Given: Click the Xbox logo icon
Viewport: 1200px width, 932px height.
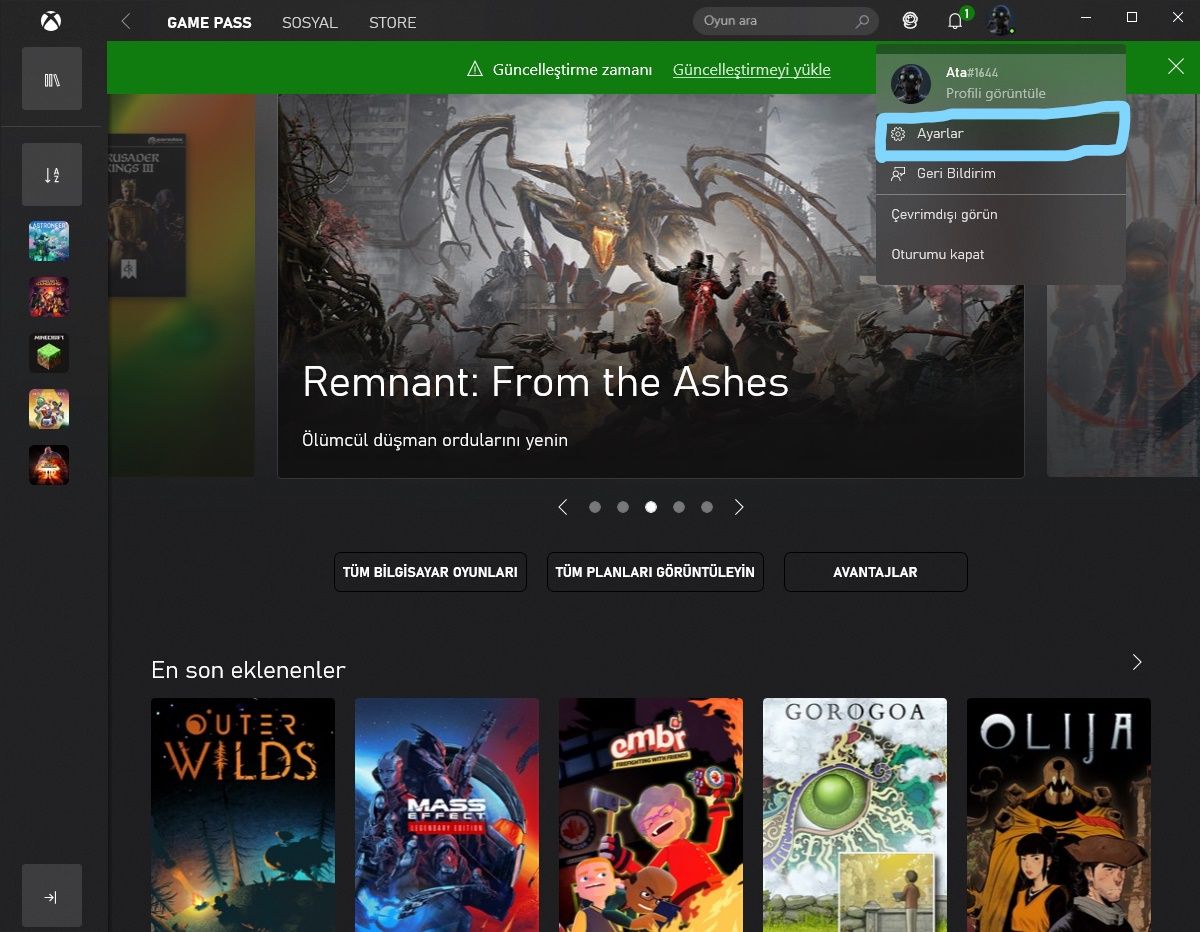Looking at the screenshot, I should click(x=50, y=21).
